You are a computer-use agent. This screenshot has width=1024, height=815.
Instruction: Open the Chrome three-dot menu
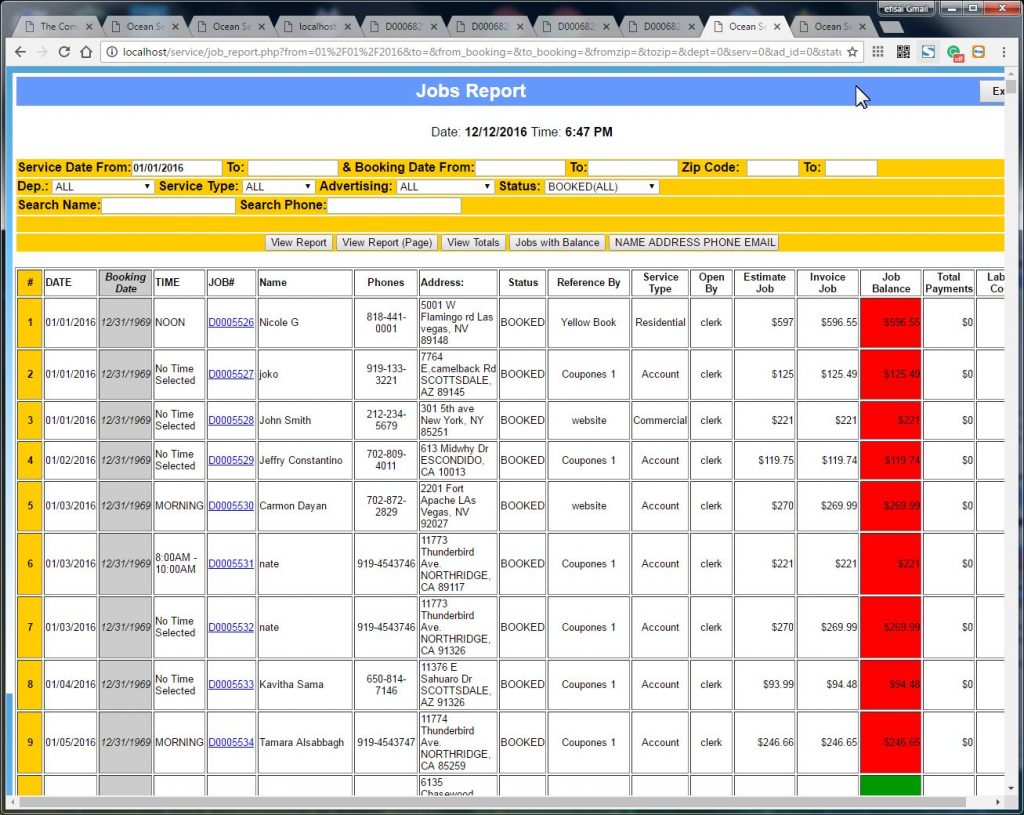[x=1003, y=52]
